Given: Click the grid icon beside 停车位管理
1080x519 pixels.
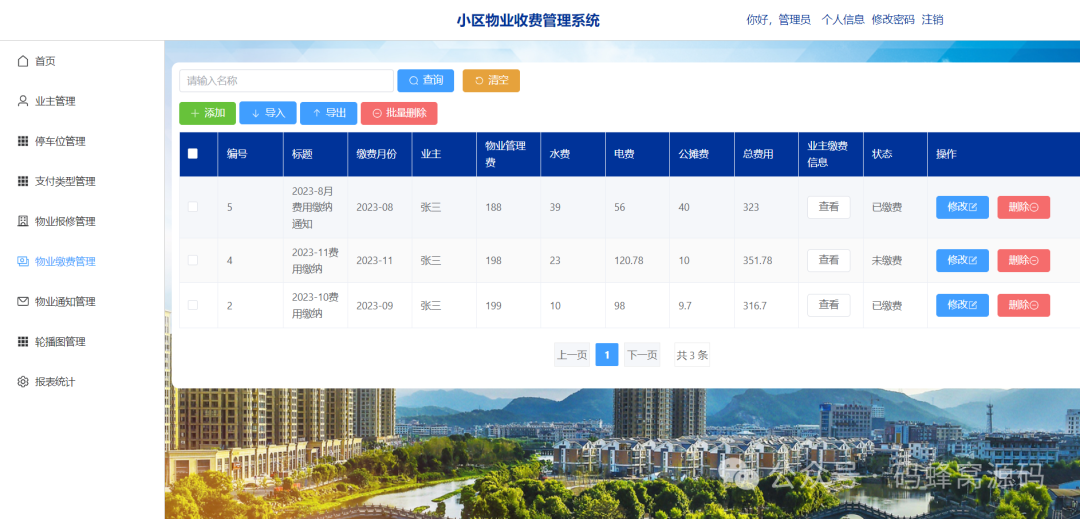Looking at the screenshot, I should point(23,141).
